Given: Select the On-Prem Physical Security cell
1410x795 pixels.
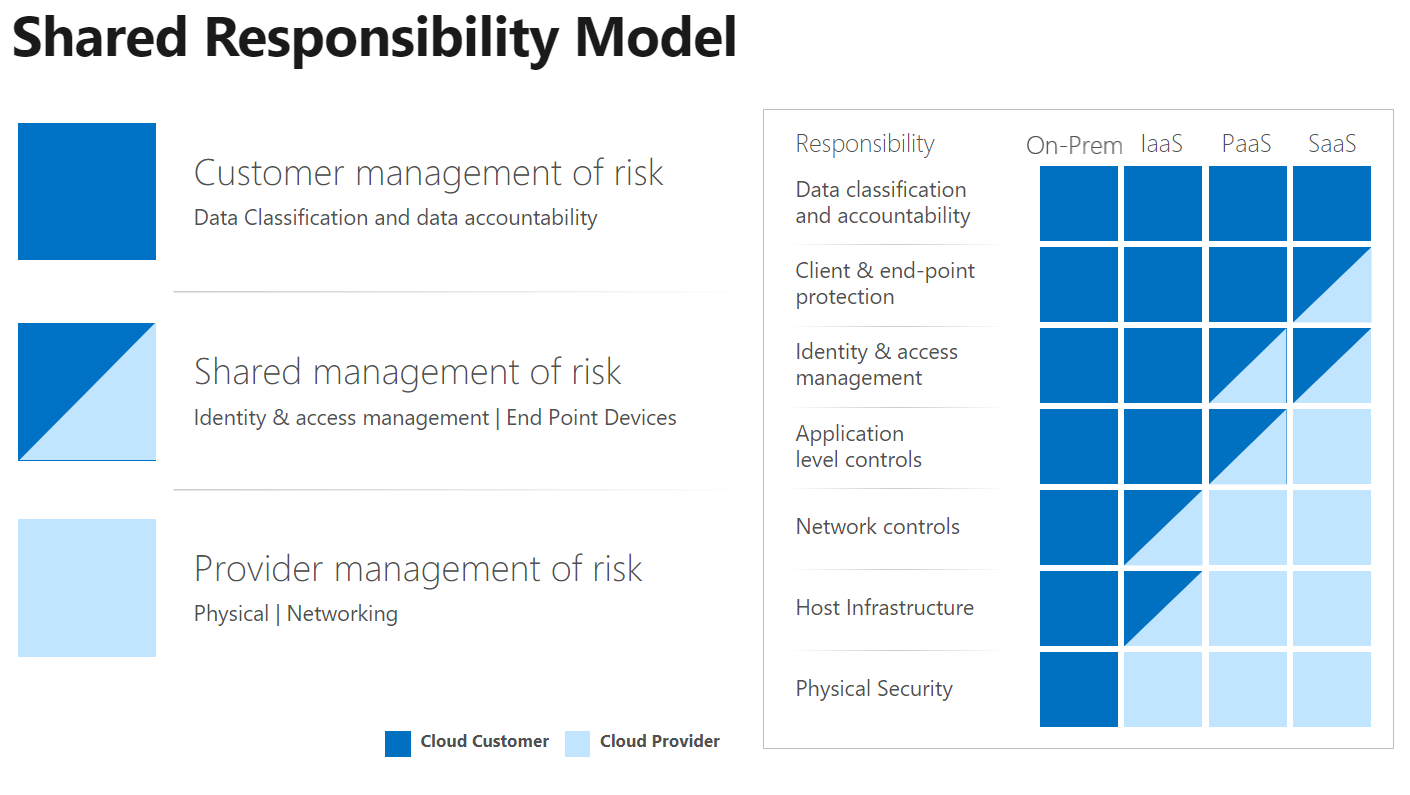Looking at the screenshot, I should point(1078,690).
